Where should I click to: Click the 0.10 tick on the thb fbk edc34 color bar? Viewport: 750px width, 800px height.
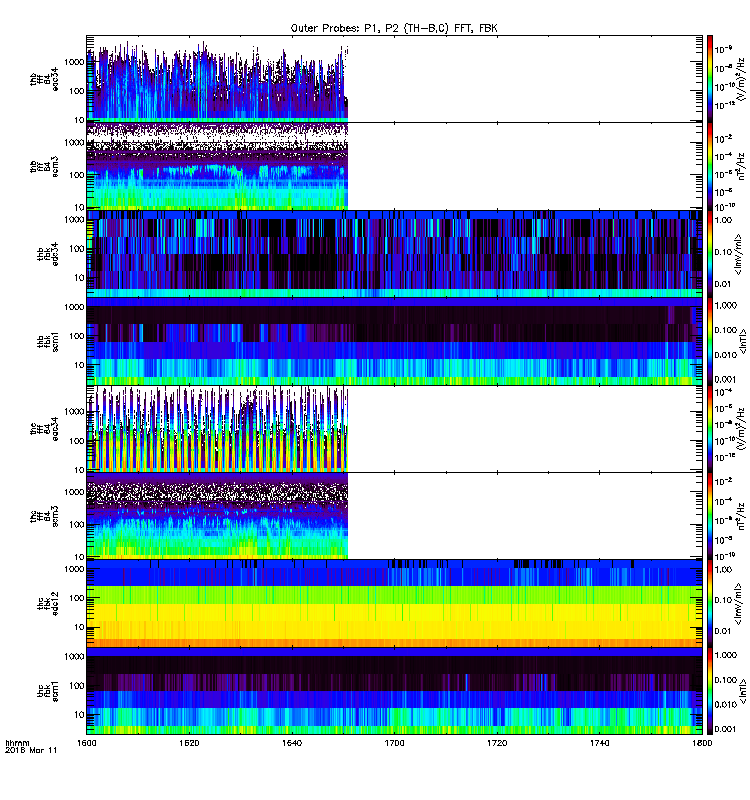[723, 252]
